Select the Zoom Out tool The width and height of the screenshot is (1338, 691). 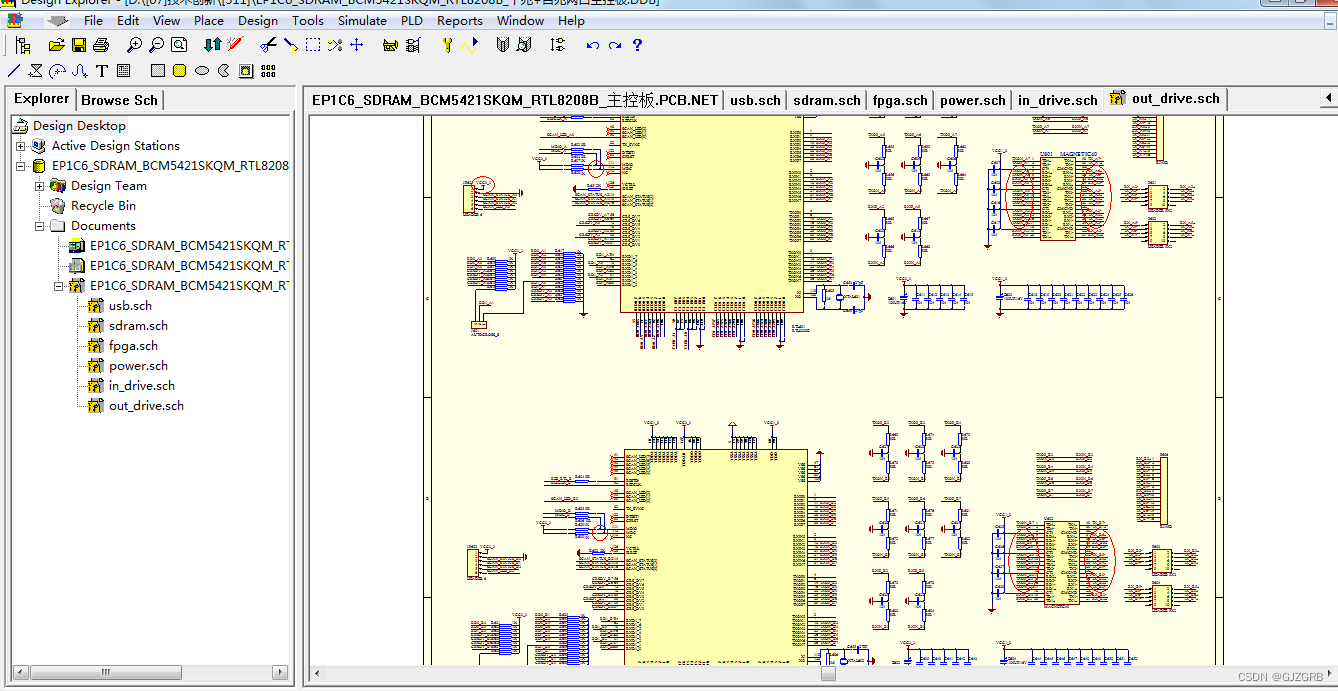coord(155,45)
